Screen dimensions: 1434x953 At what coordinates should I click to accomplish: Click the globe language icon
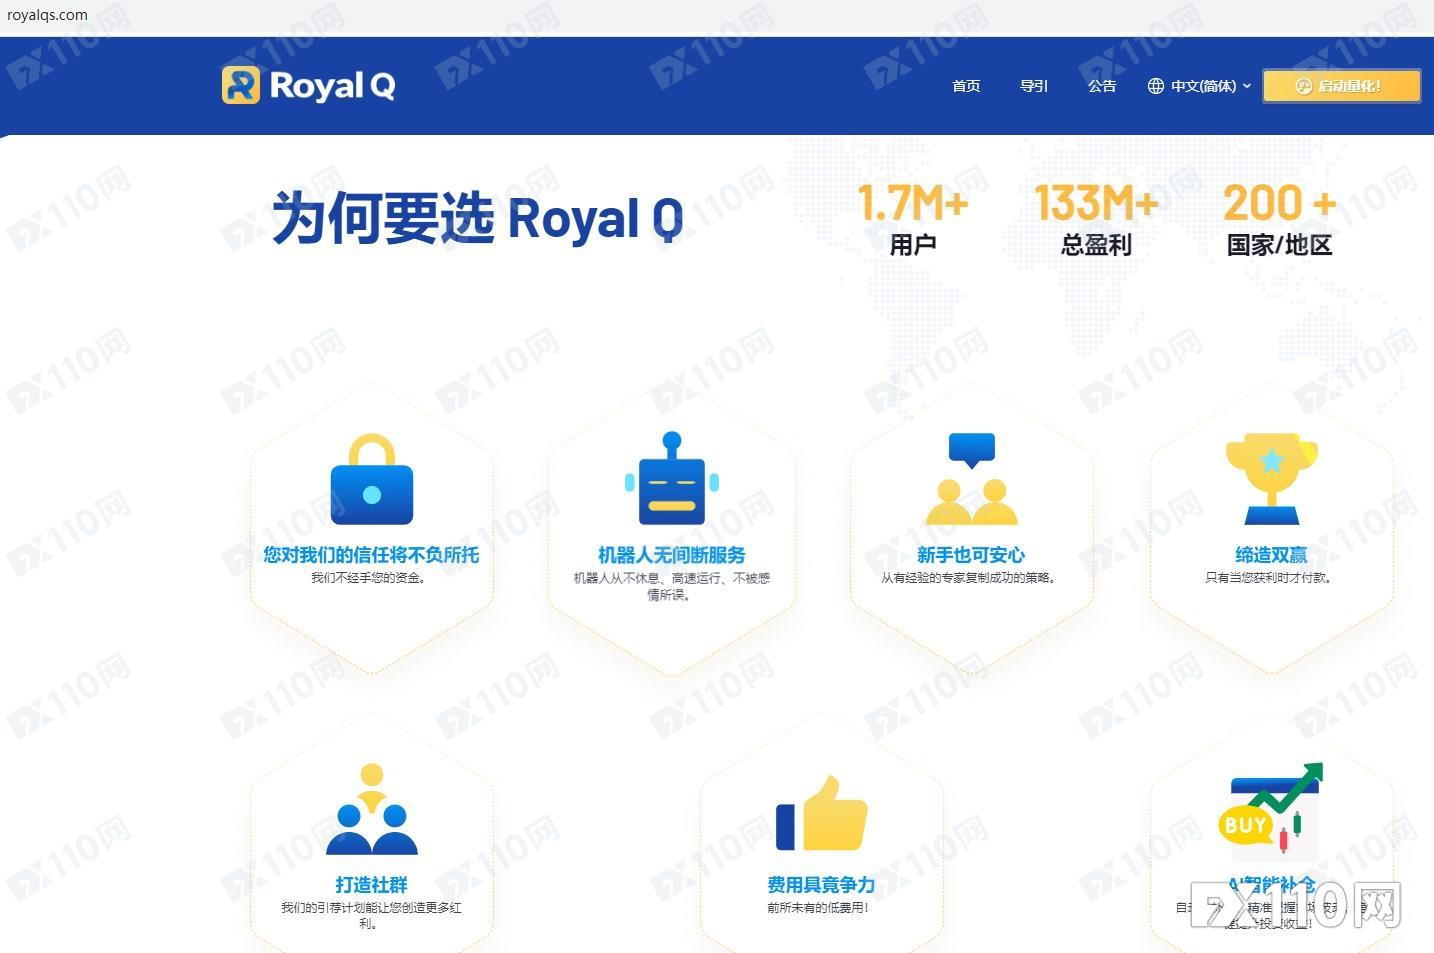(1155, 86)
